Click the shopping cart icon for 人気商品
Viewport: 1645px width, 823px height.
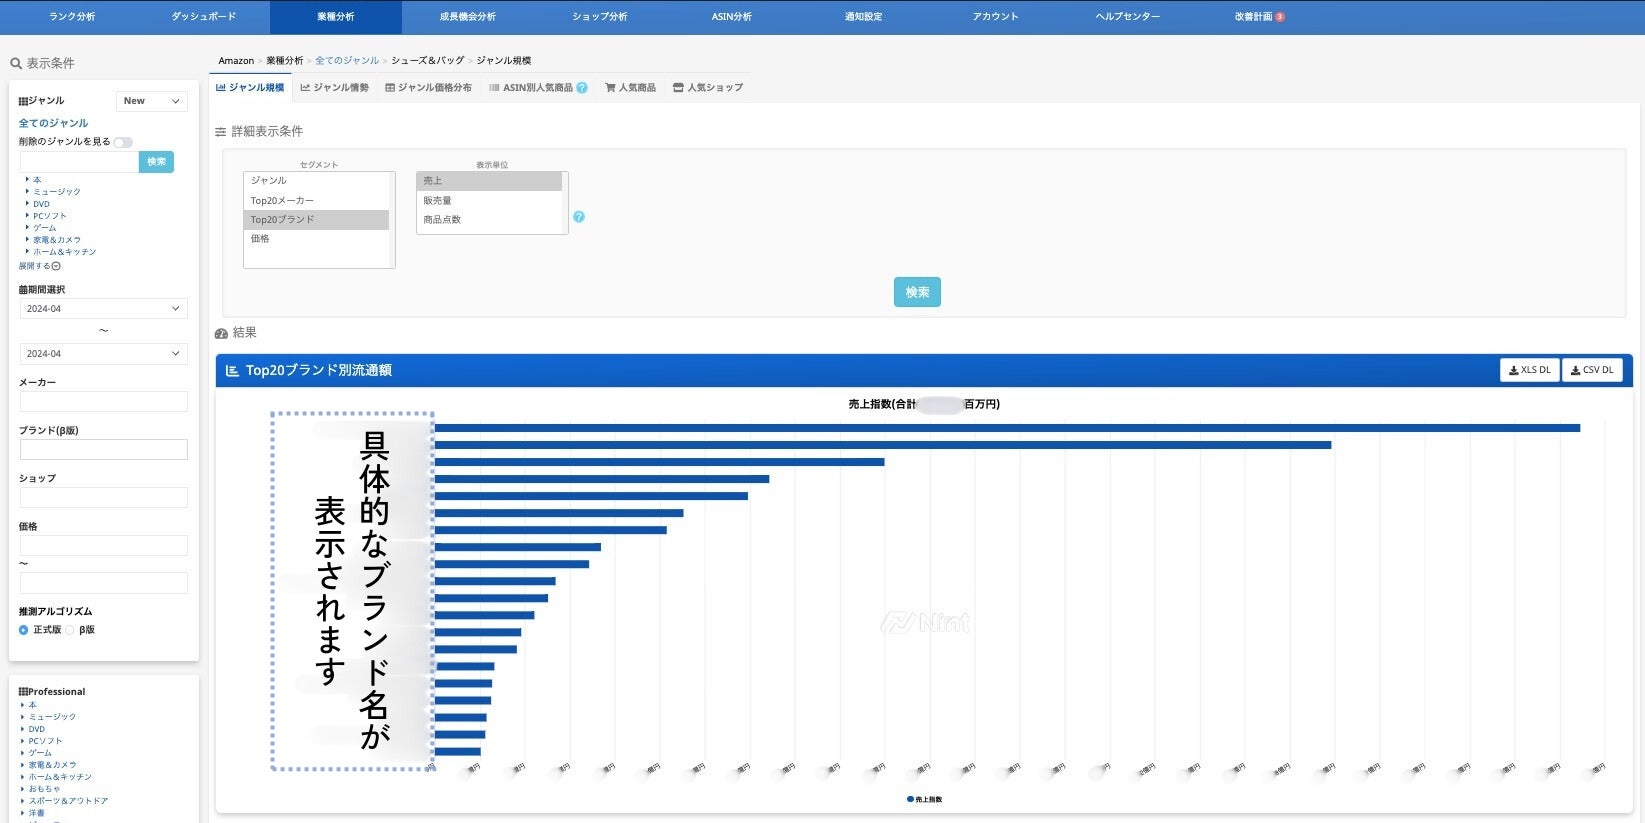[610, 88]
